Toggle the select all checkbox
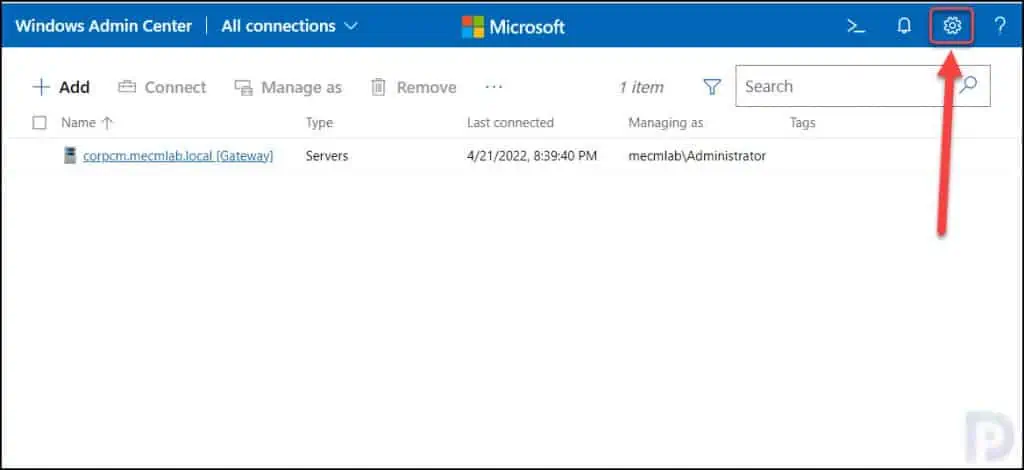The width and height of the screenshot is (1024, 470). coord(39,123)
